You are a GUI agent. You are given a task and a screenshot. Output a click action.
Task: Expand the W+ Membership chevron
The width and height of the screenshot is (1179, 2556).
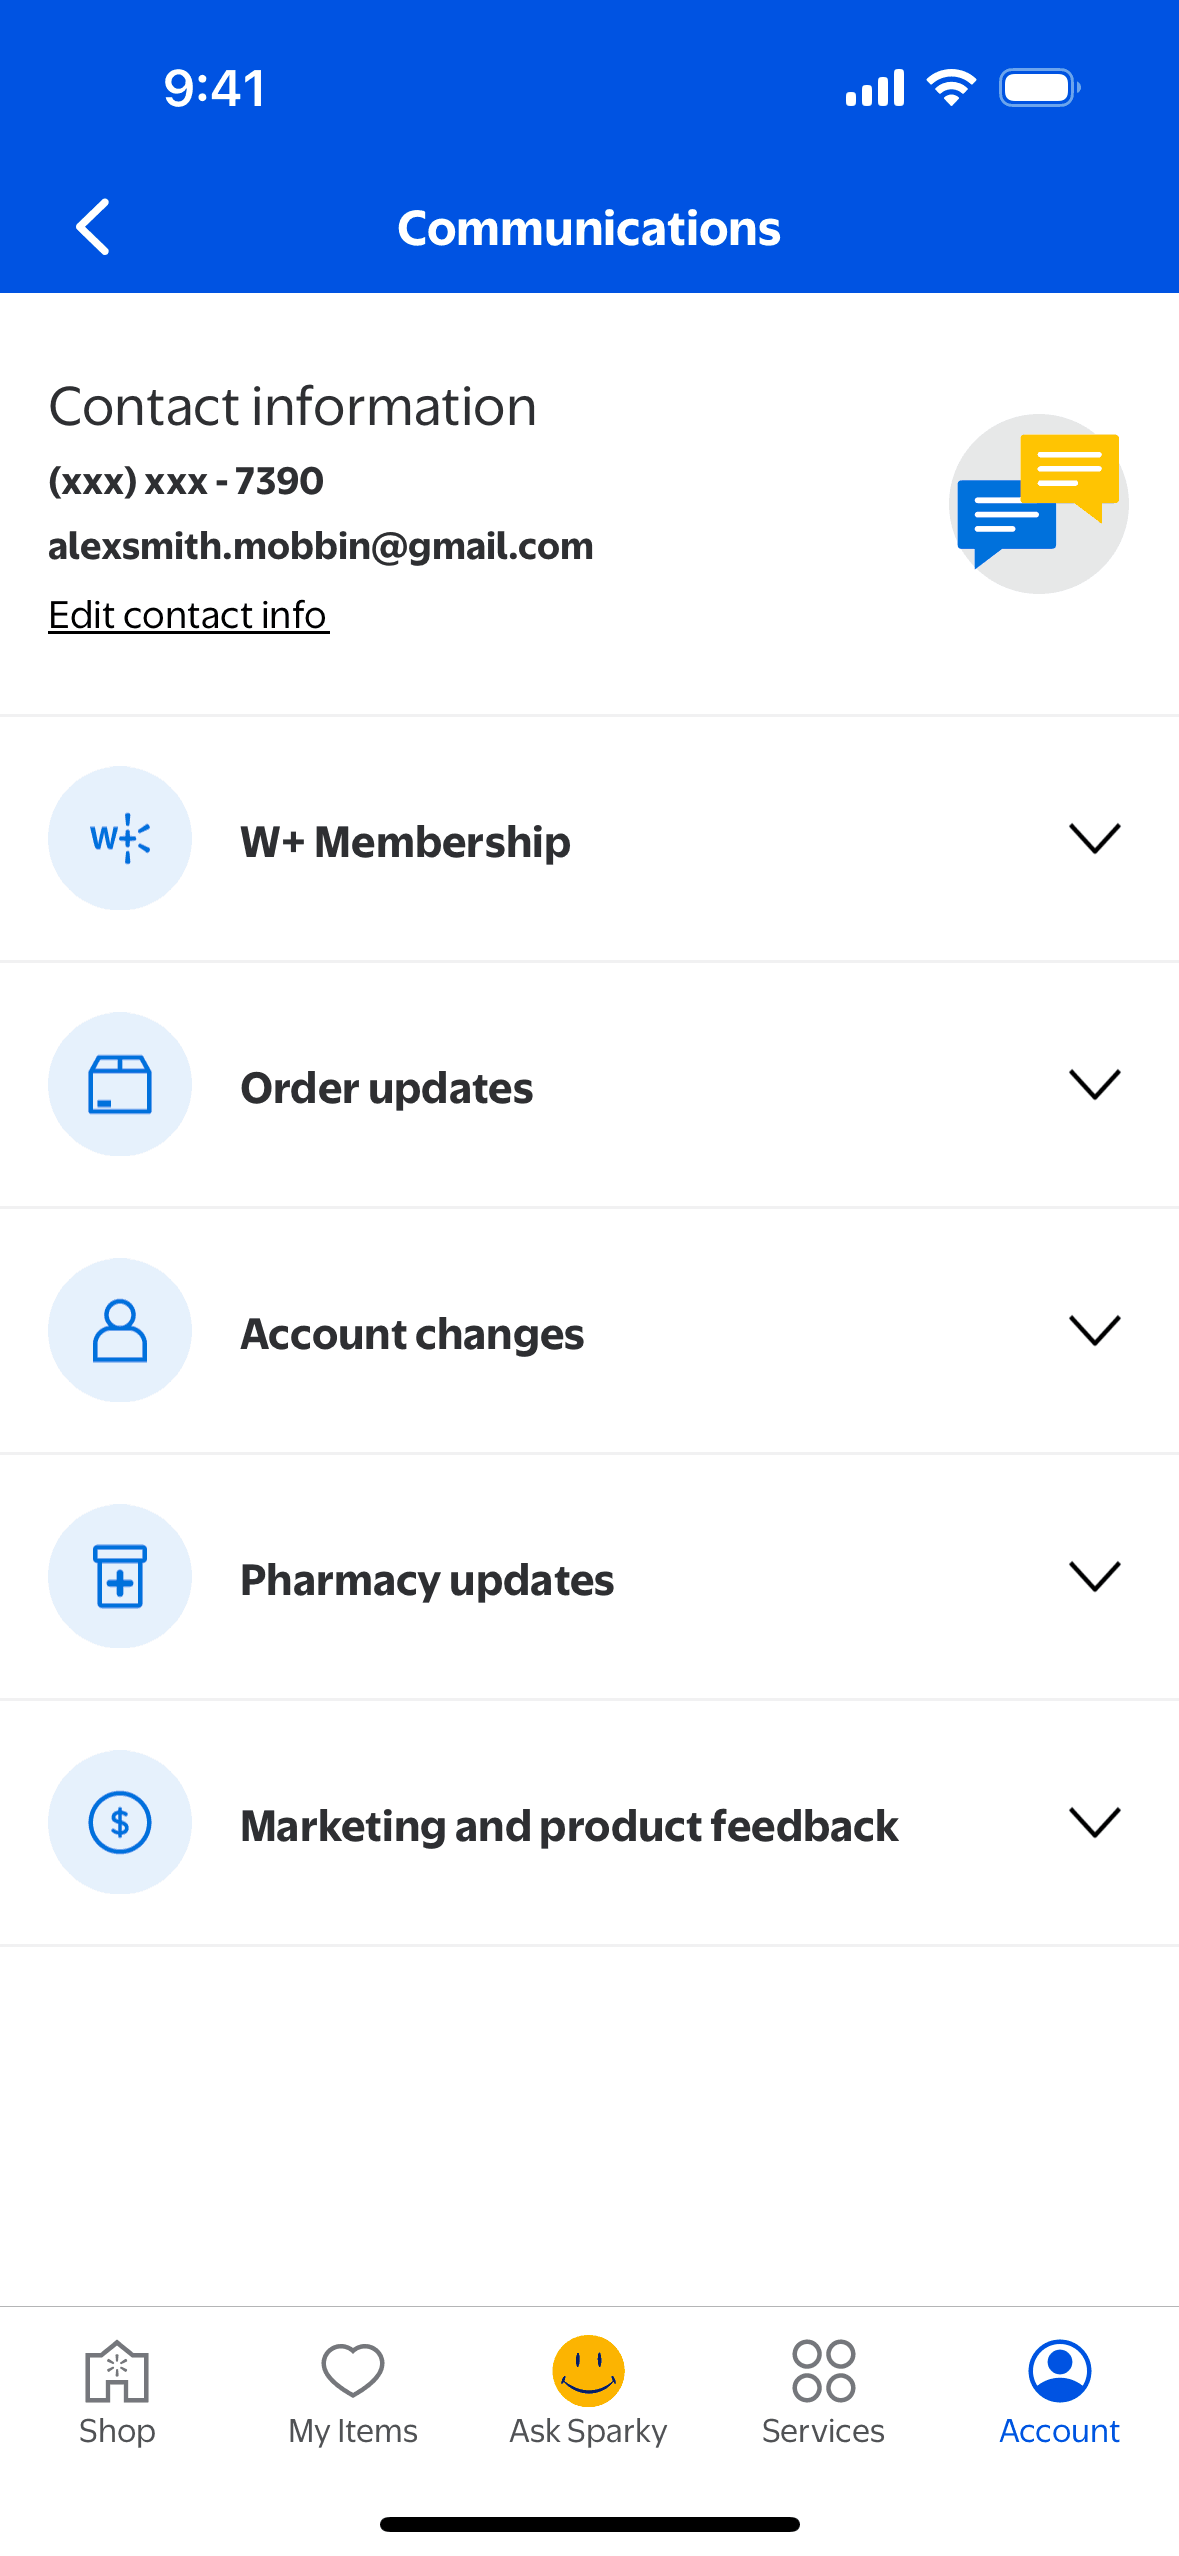tap(1094, 838)
